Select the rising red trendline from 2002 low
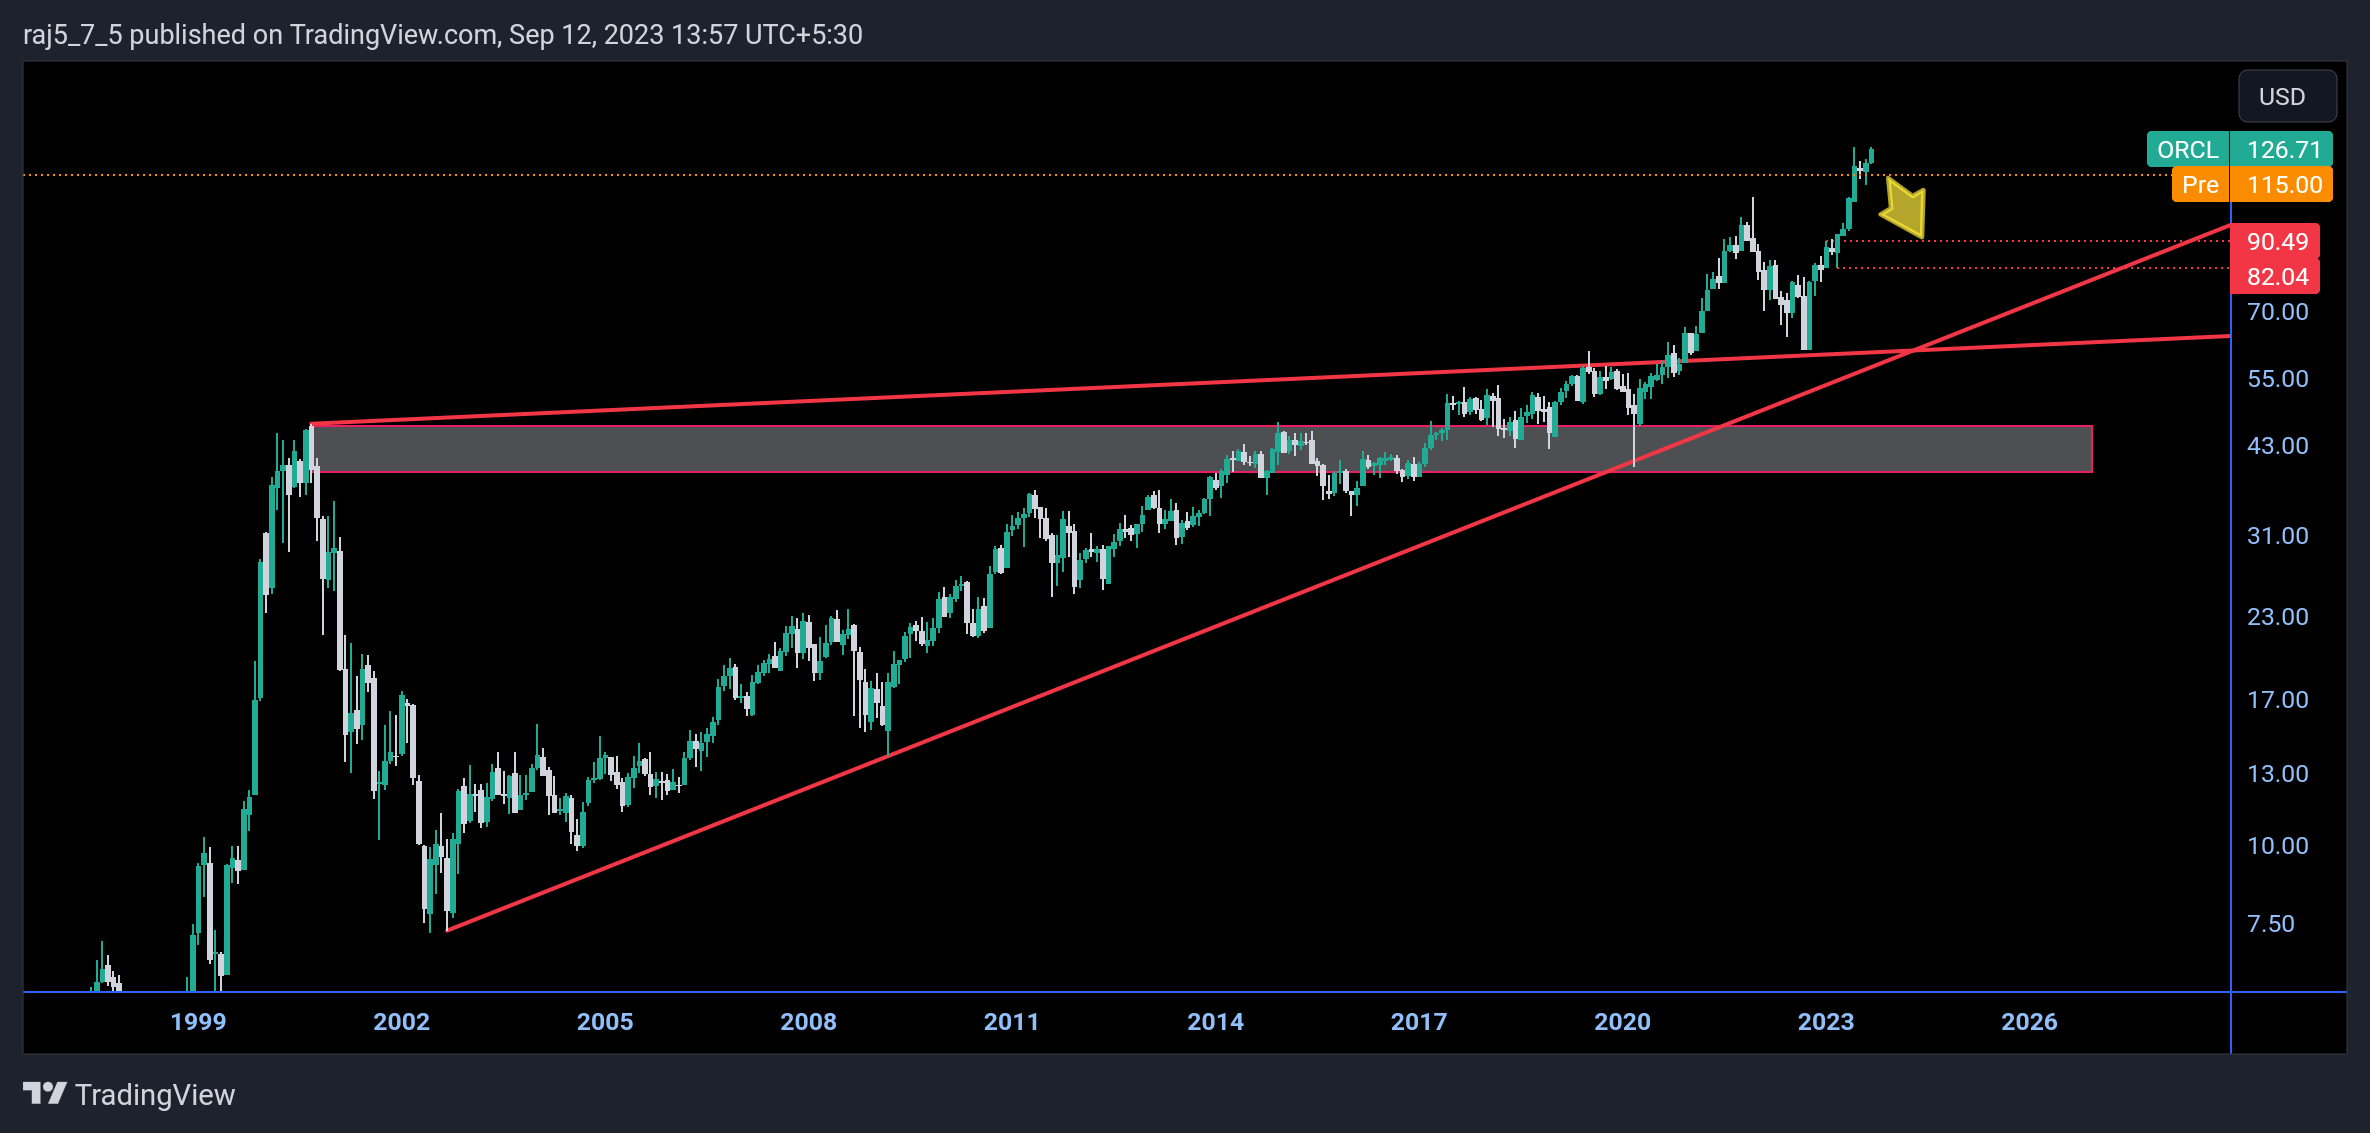Viewport: 2370px width, 1133px height. pos(1338,578)
